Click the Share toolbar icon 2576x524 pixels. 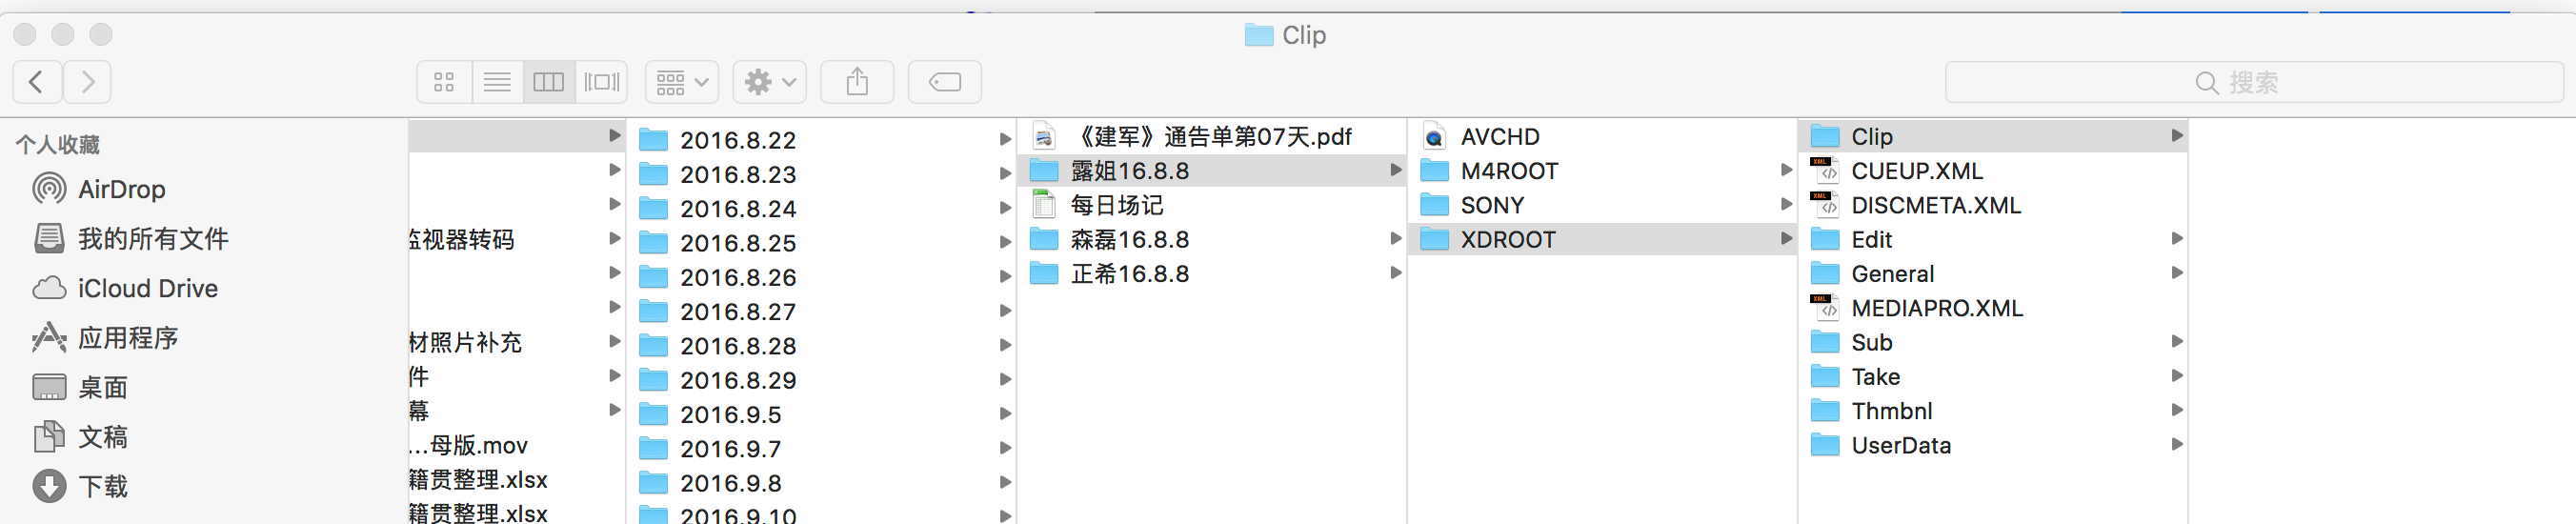(857, 82)
